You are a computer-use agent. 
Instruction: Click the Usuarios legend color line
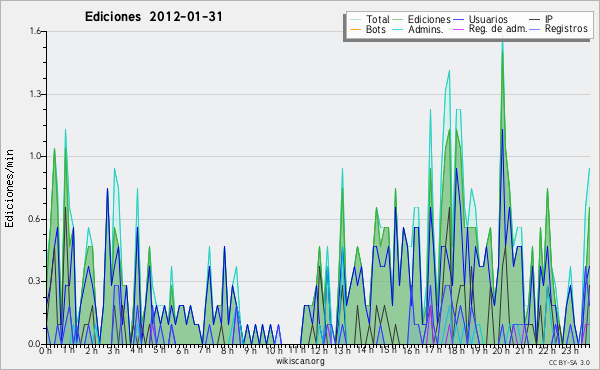coord(458,19)
